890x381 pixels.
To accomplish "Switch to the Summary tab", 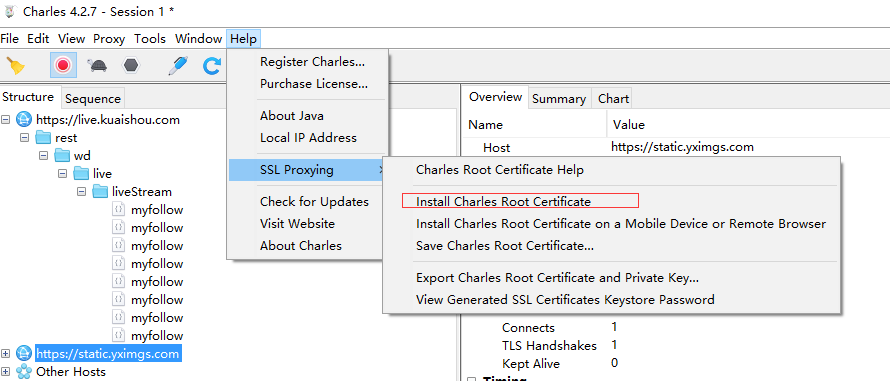I will click(559, 99).
